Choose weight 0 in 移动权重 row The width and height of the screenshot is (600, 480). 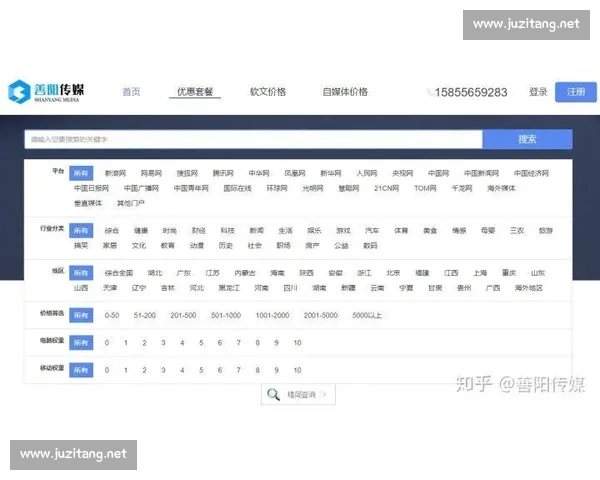point(107,371)
